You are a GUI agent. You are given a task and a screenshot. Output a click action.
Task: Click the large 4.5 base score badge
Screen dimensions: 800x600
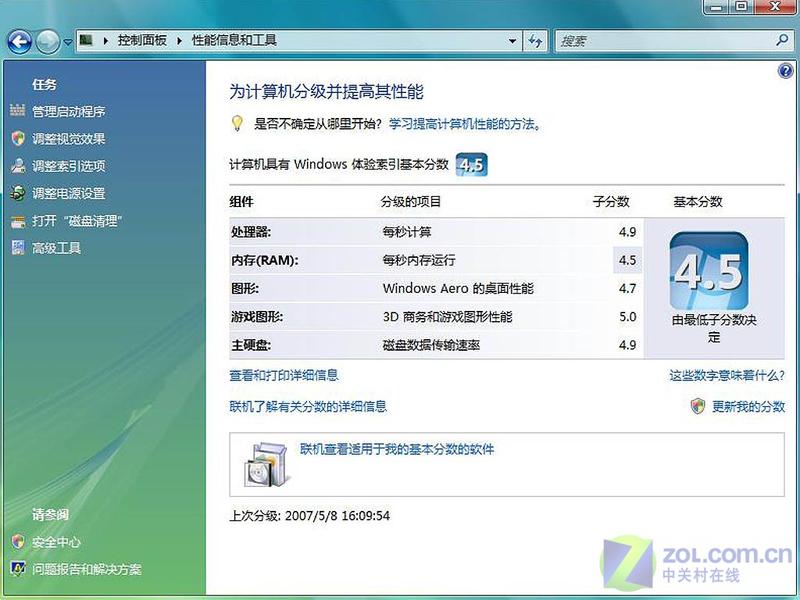(x=709, y=271)
